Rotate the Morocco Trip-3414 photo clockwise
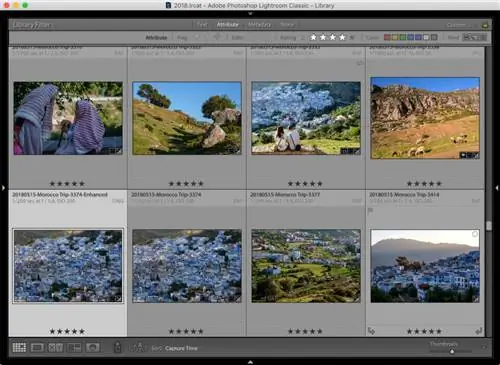500x365 pixels. pos(479,331)
